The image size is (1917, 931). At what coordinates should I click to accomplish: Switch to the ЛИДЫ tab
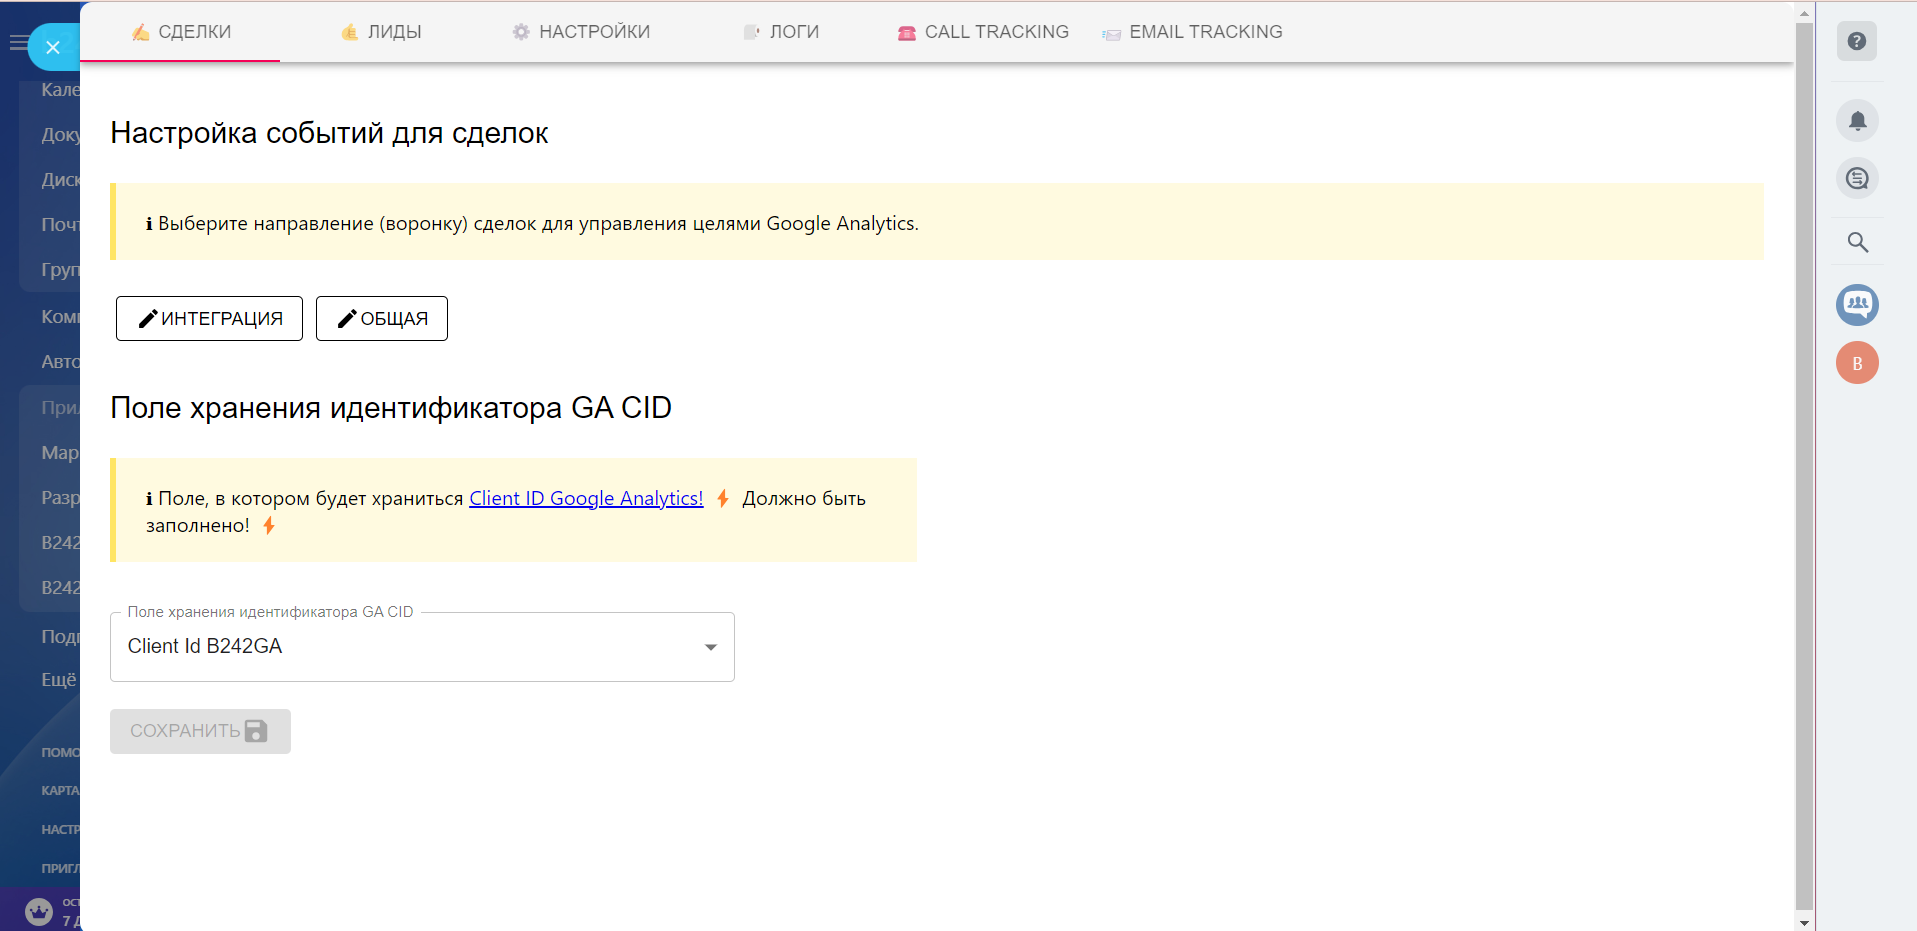pos(381,32)
